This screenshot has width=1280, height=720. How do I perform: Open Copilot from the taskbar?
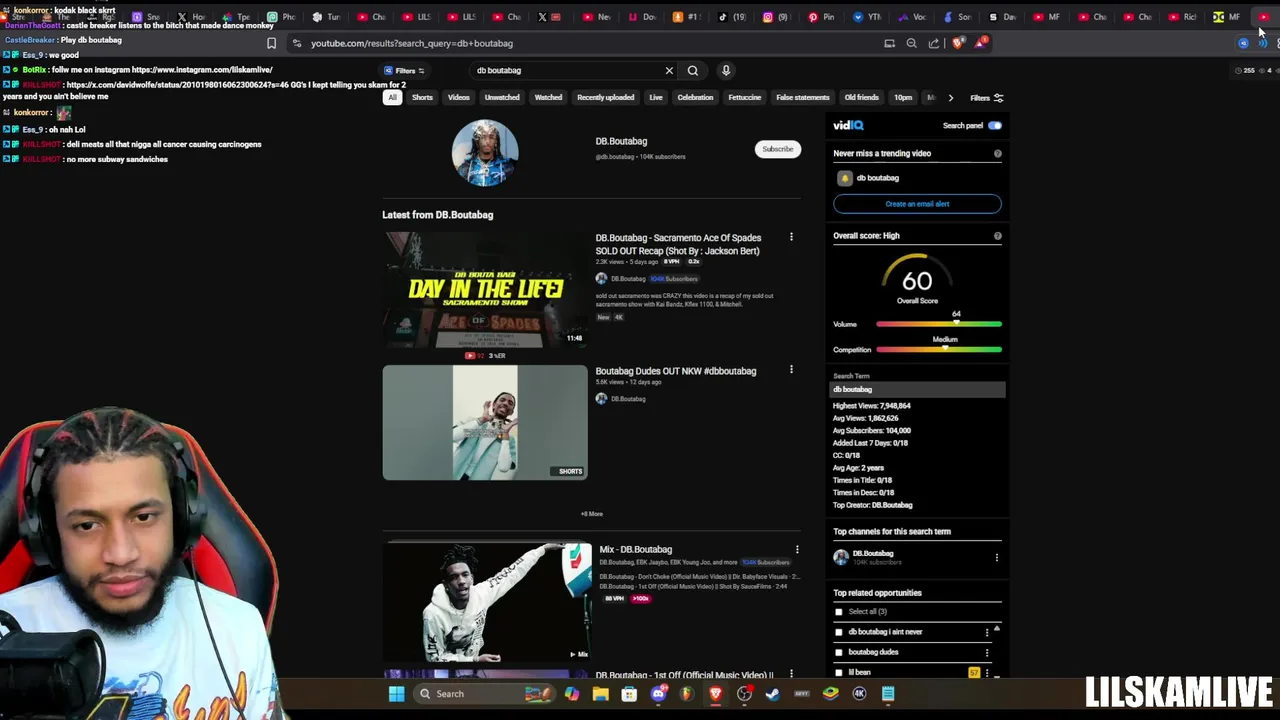click(571, 694)
